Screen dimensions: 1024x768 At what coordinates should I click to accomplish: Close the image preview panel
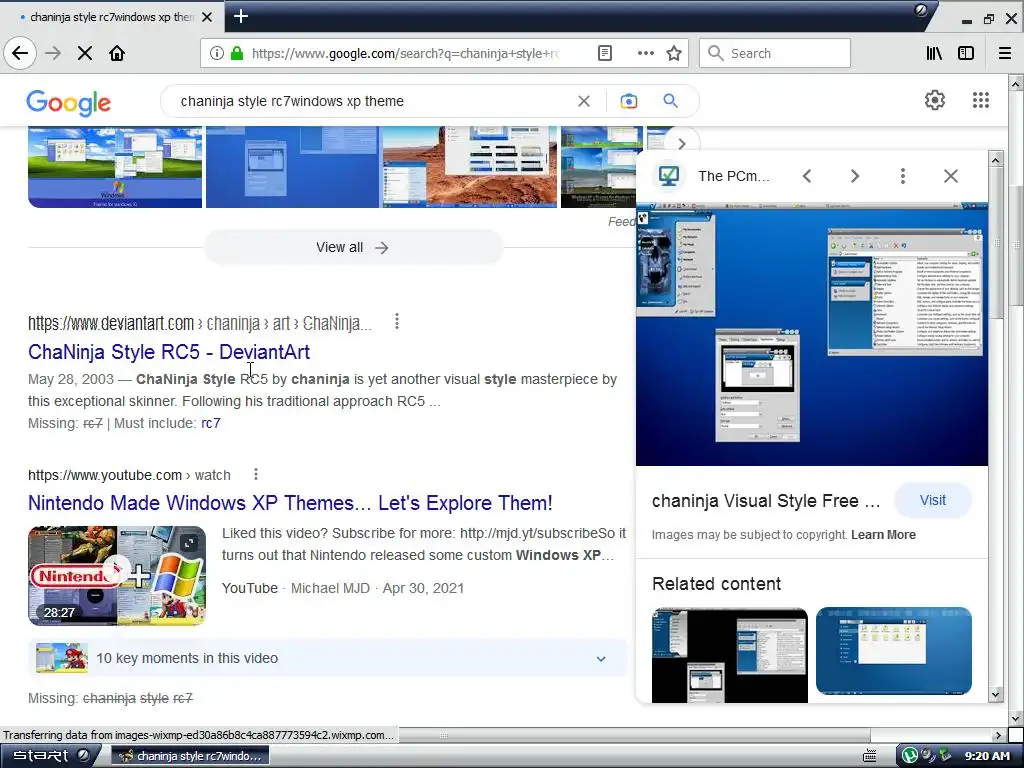tap(951, 176)
